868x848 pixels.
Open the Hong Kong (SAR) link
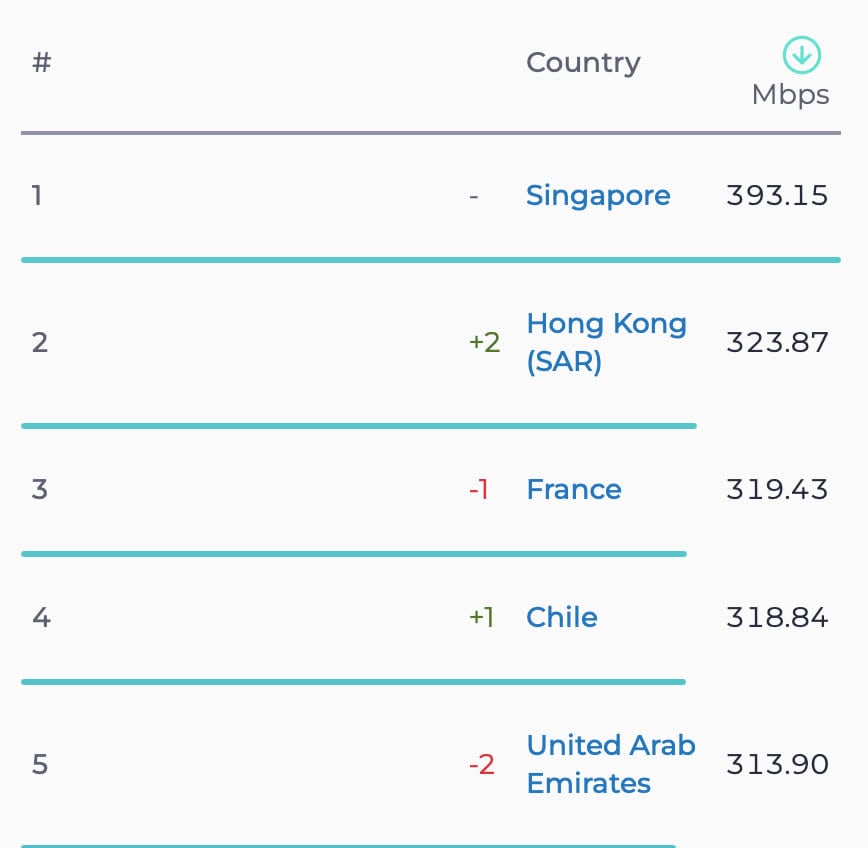click(x=607, y=342)
